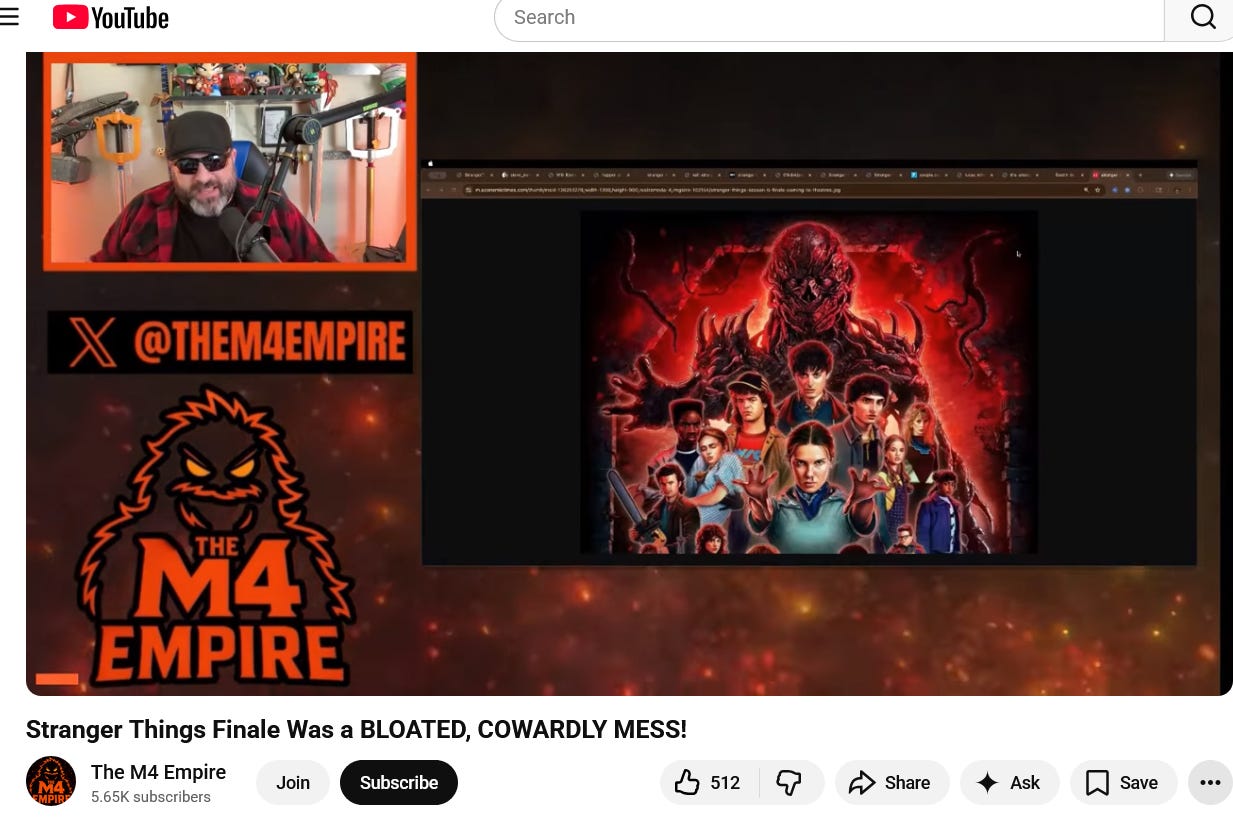Click the video player area
Image resolution: width=1233 pixels, height=820 pixels.
click(x=629, y=373)
